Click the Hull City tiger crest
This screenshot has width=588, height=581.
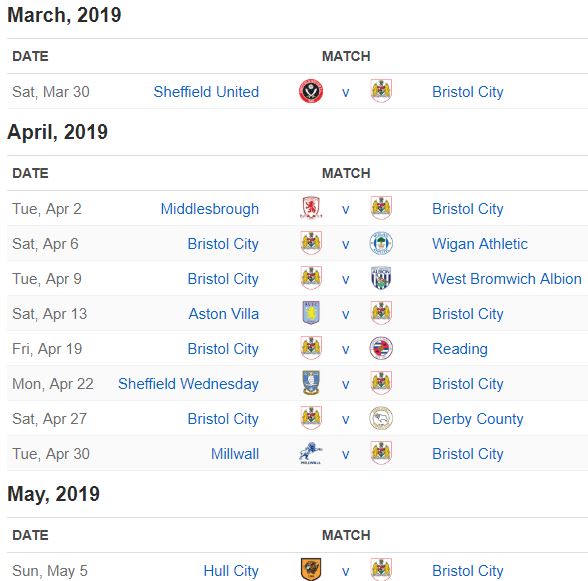point(311,569)
